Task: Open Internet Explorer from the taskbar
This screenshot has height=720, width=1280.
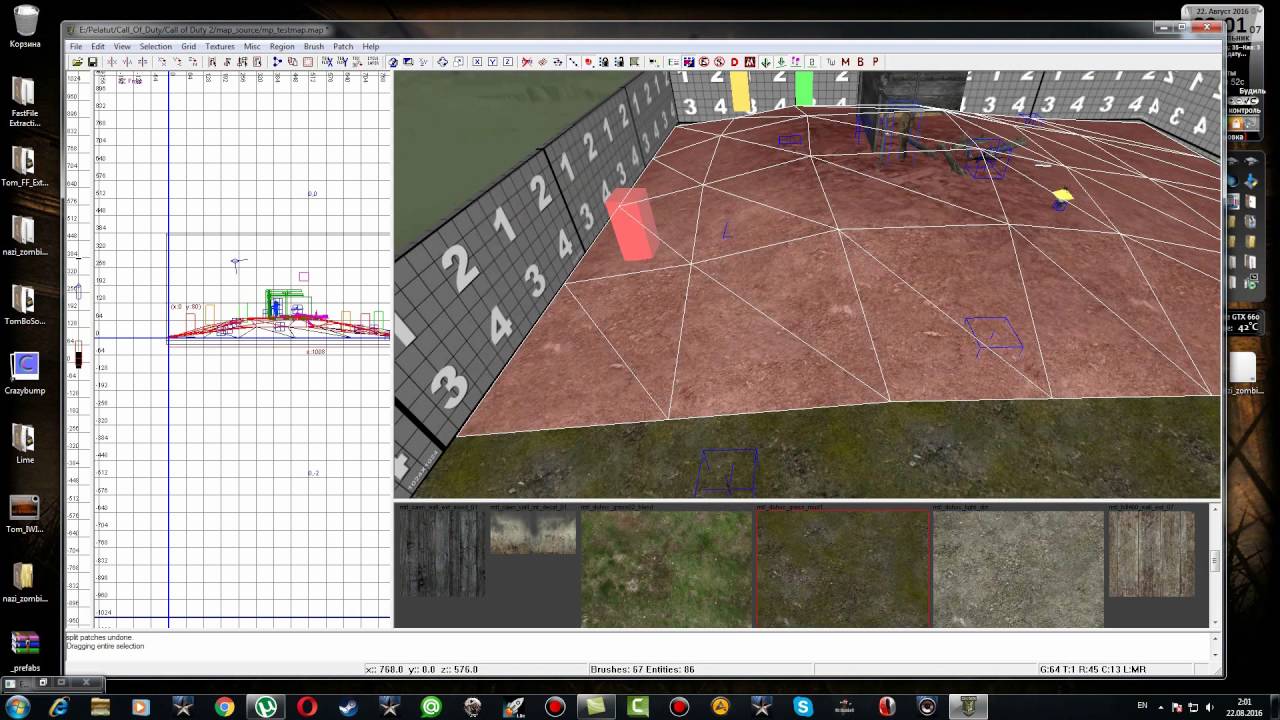Action: tap(58, 707)
